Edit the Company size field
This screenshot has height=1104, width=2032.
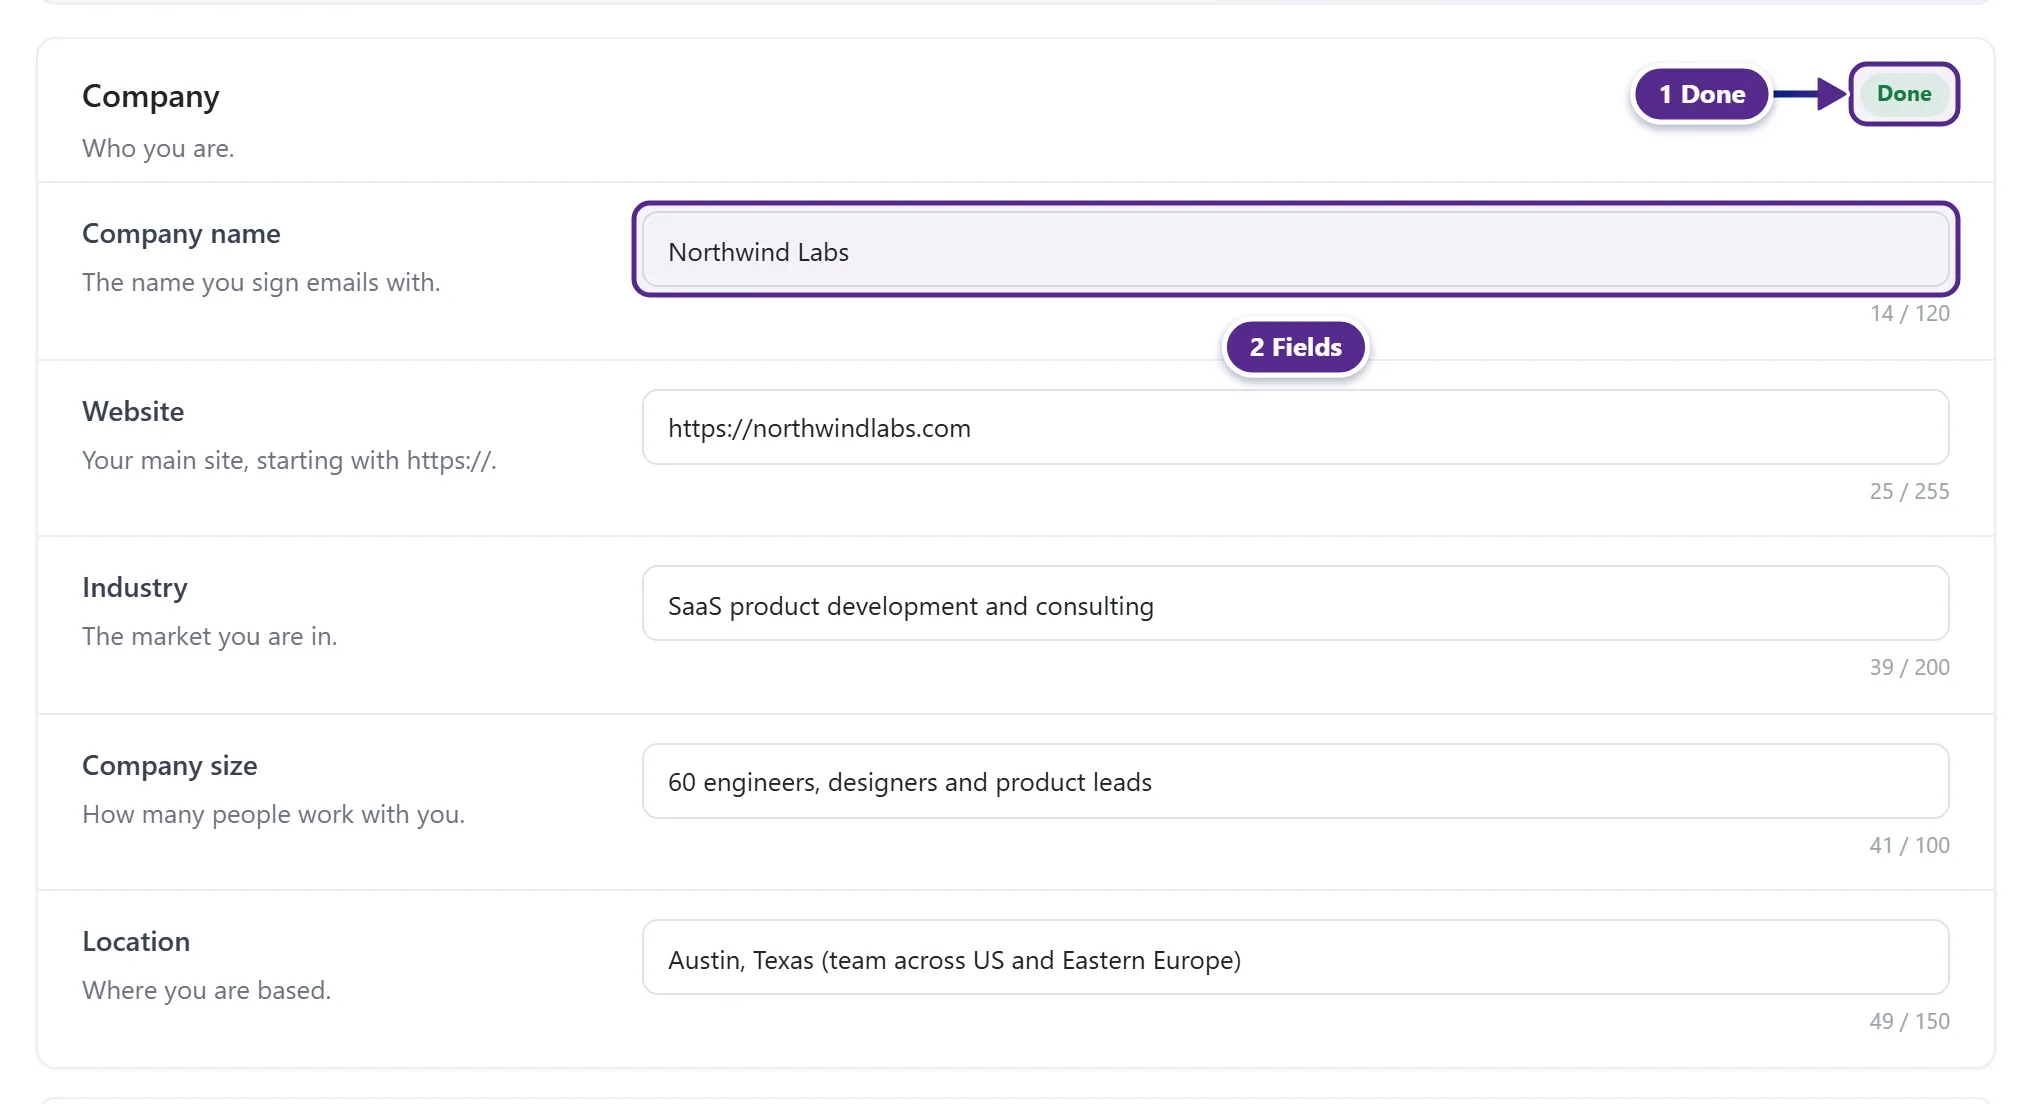click(1295, 781)
